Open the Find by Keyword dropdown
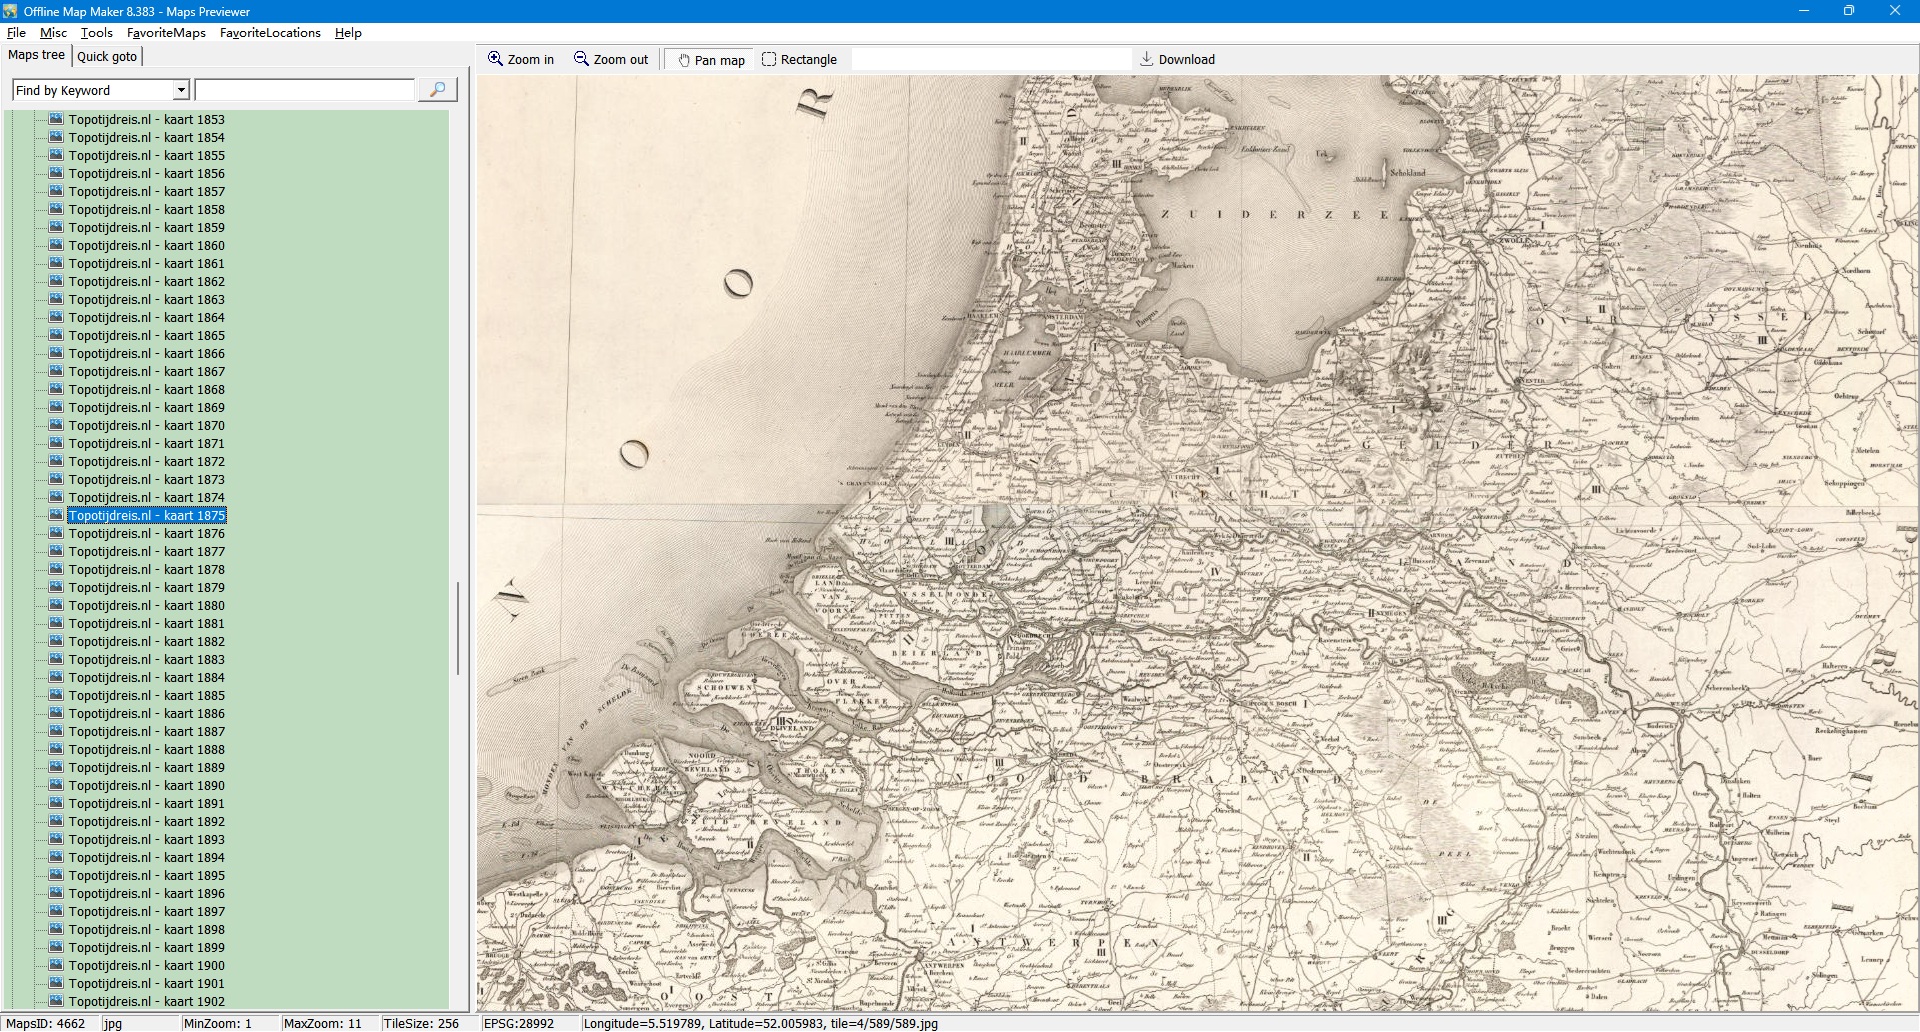Screen dimensions: 1920x1032 tap(181, 90)
